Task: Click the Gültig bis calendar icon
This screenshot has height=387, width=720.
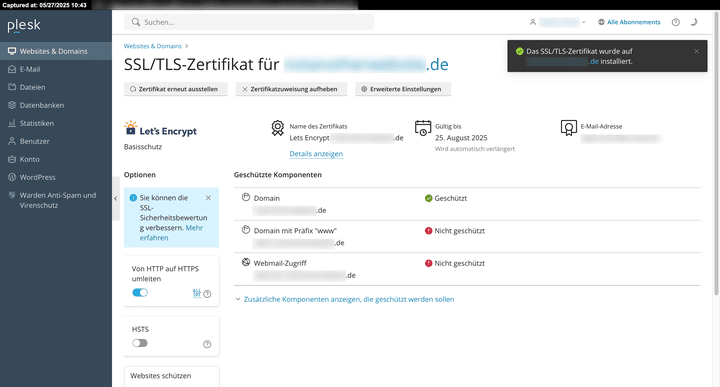Action: click(422, 128)
